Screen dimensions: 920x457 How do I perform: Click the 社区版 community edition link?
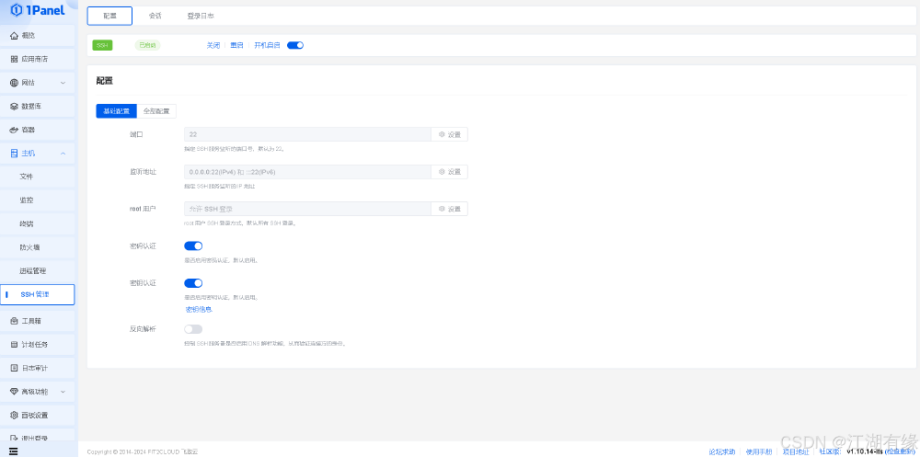click(829, 452)
